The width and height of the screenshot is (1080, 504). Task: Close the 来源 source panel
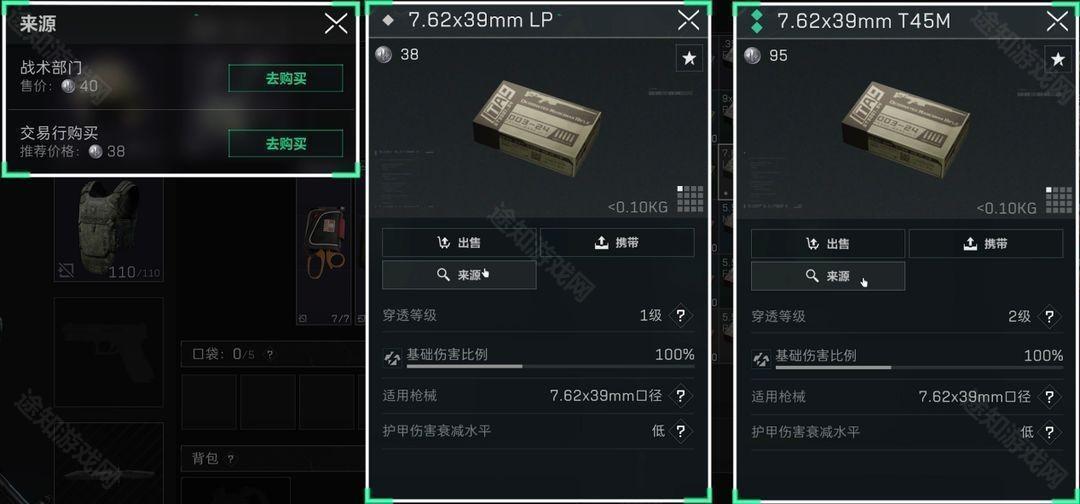click(x=336, y=24)
